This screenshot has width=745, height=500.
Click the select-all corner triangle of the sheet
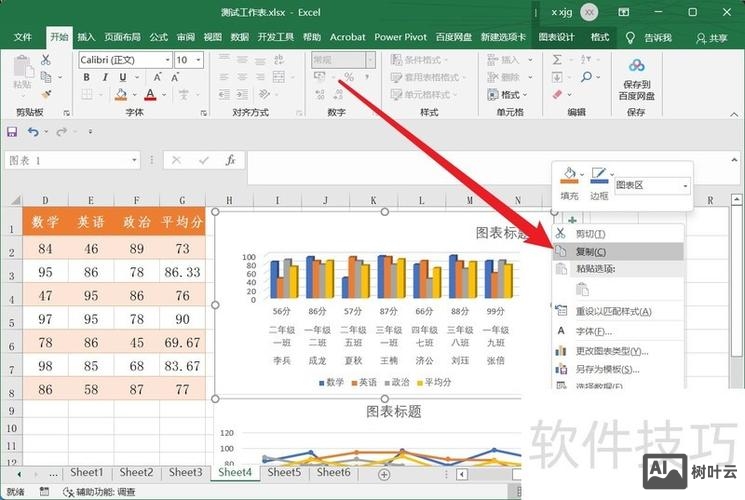pyautogui.click(x=15, y=200)
